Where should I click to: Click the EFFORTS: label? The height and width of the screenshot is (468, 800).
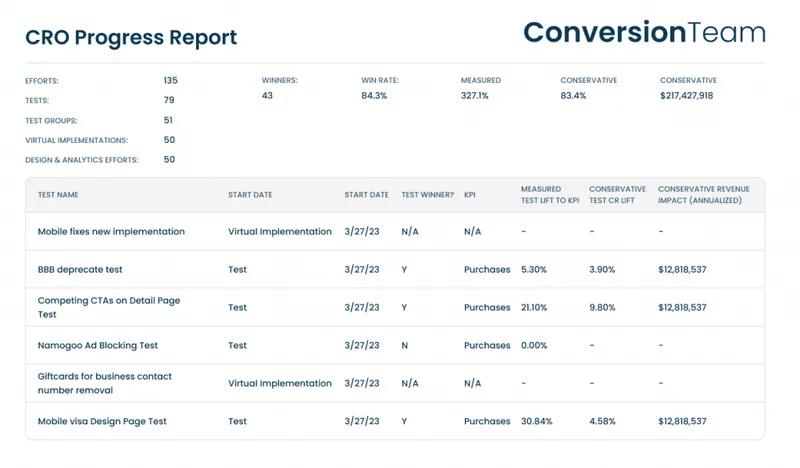coord(42,81)
